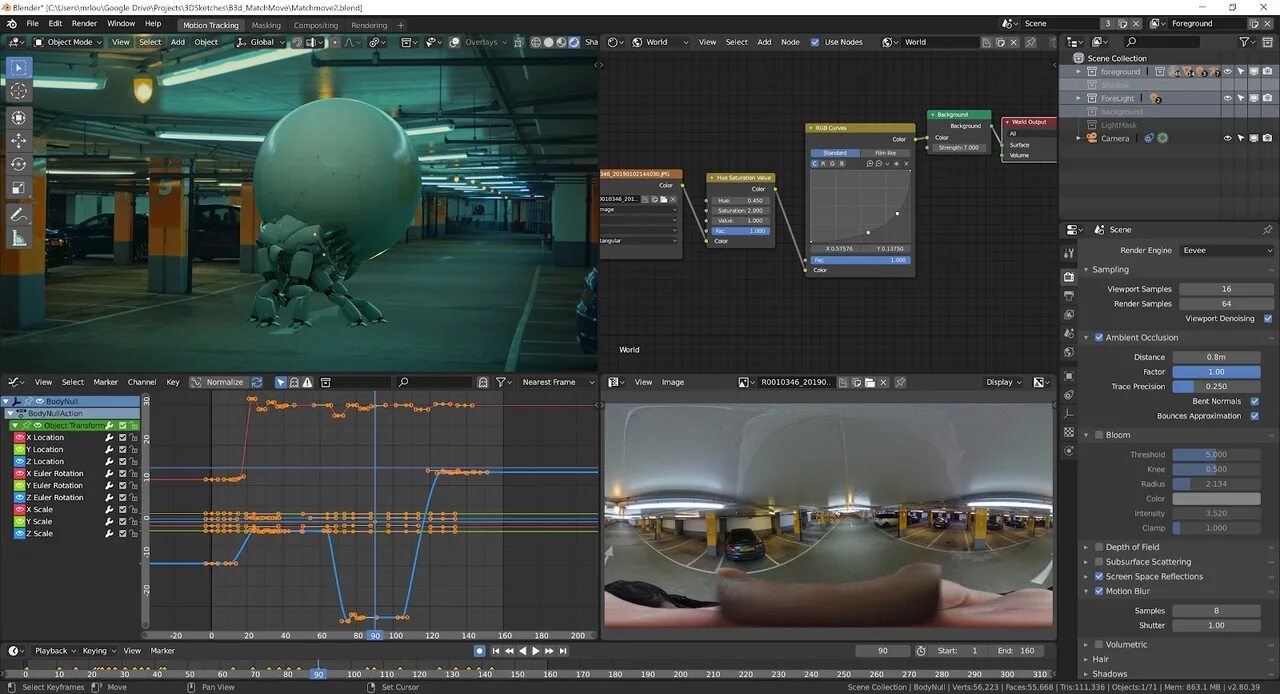The width and height of the screenshot is (1280, 694).
Task: Enable the Bloom checkbox
Action: [x=1099, y=435]
